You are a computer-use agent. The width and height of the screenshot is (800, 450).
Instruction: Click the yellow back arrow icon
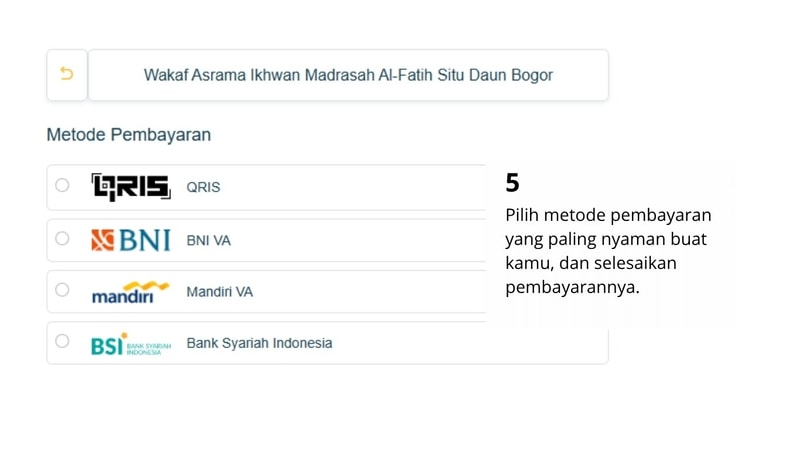67,74
